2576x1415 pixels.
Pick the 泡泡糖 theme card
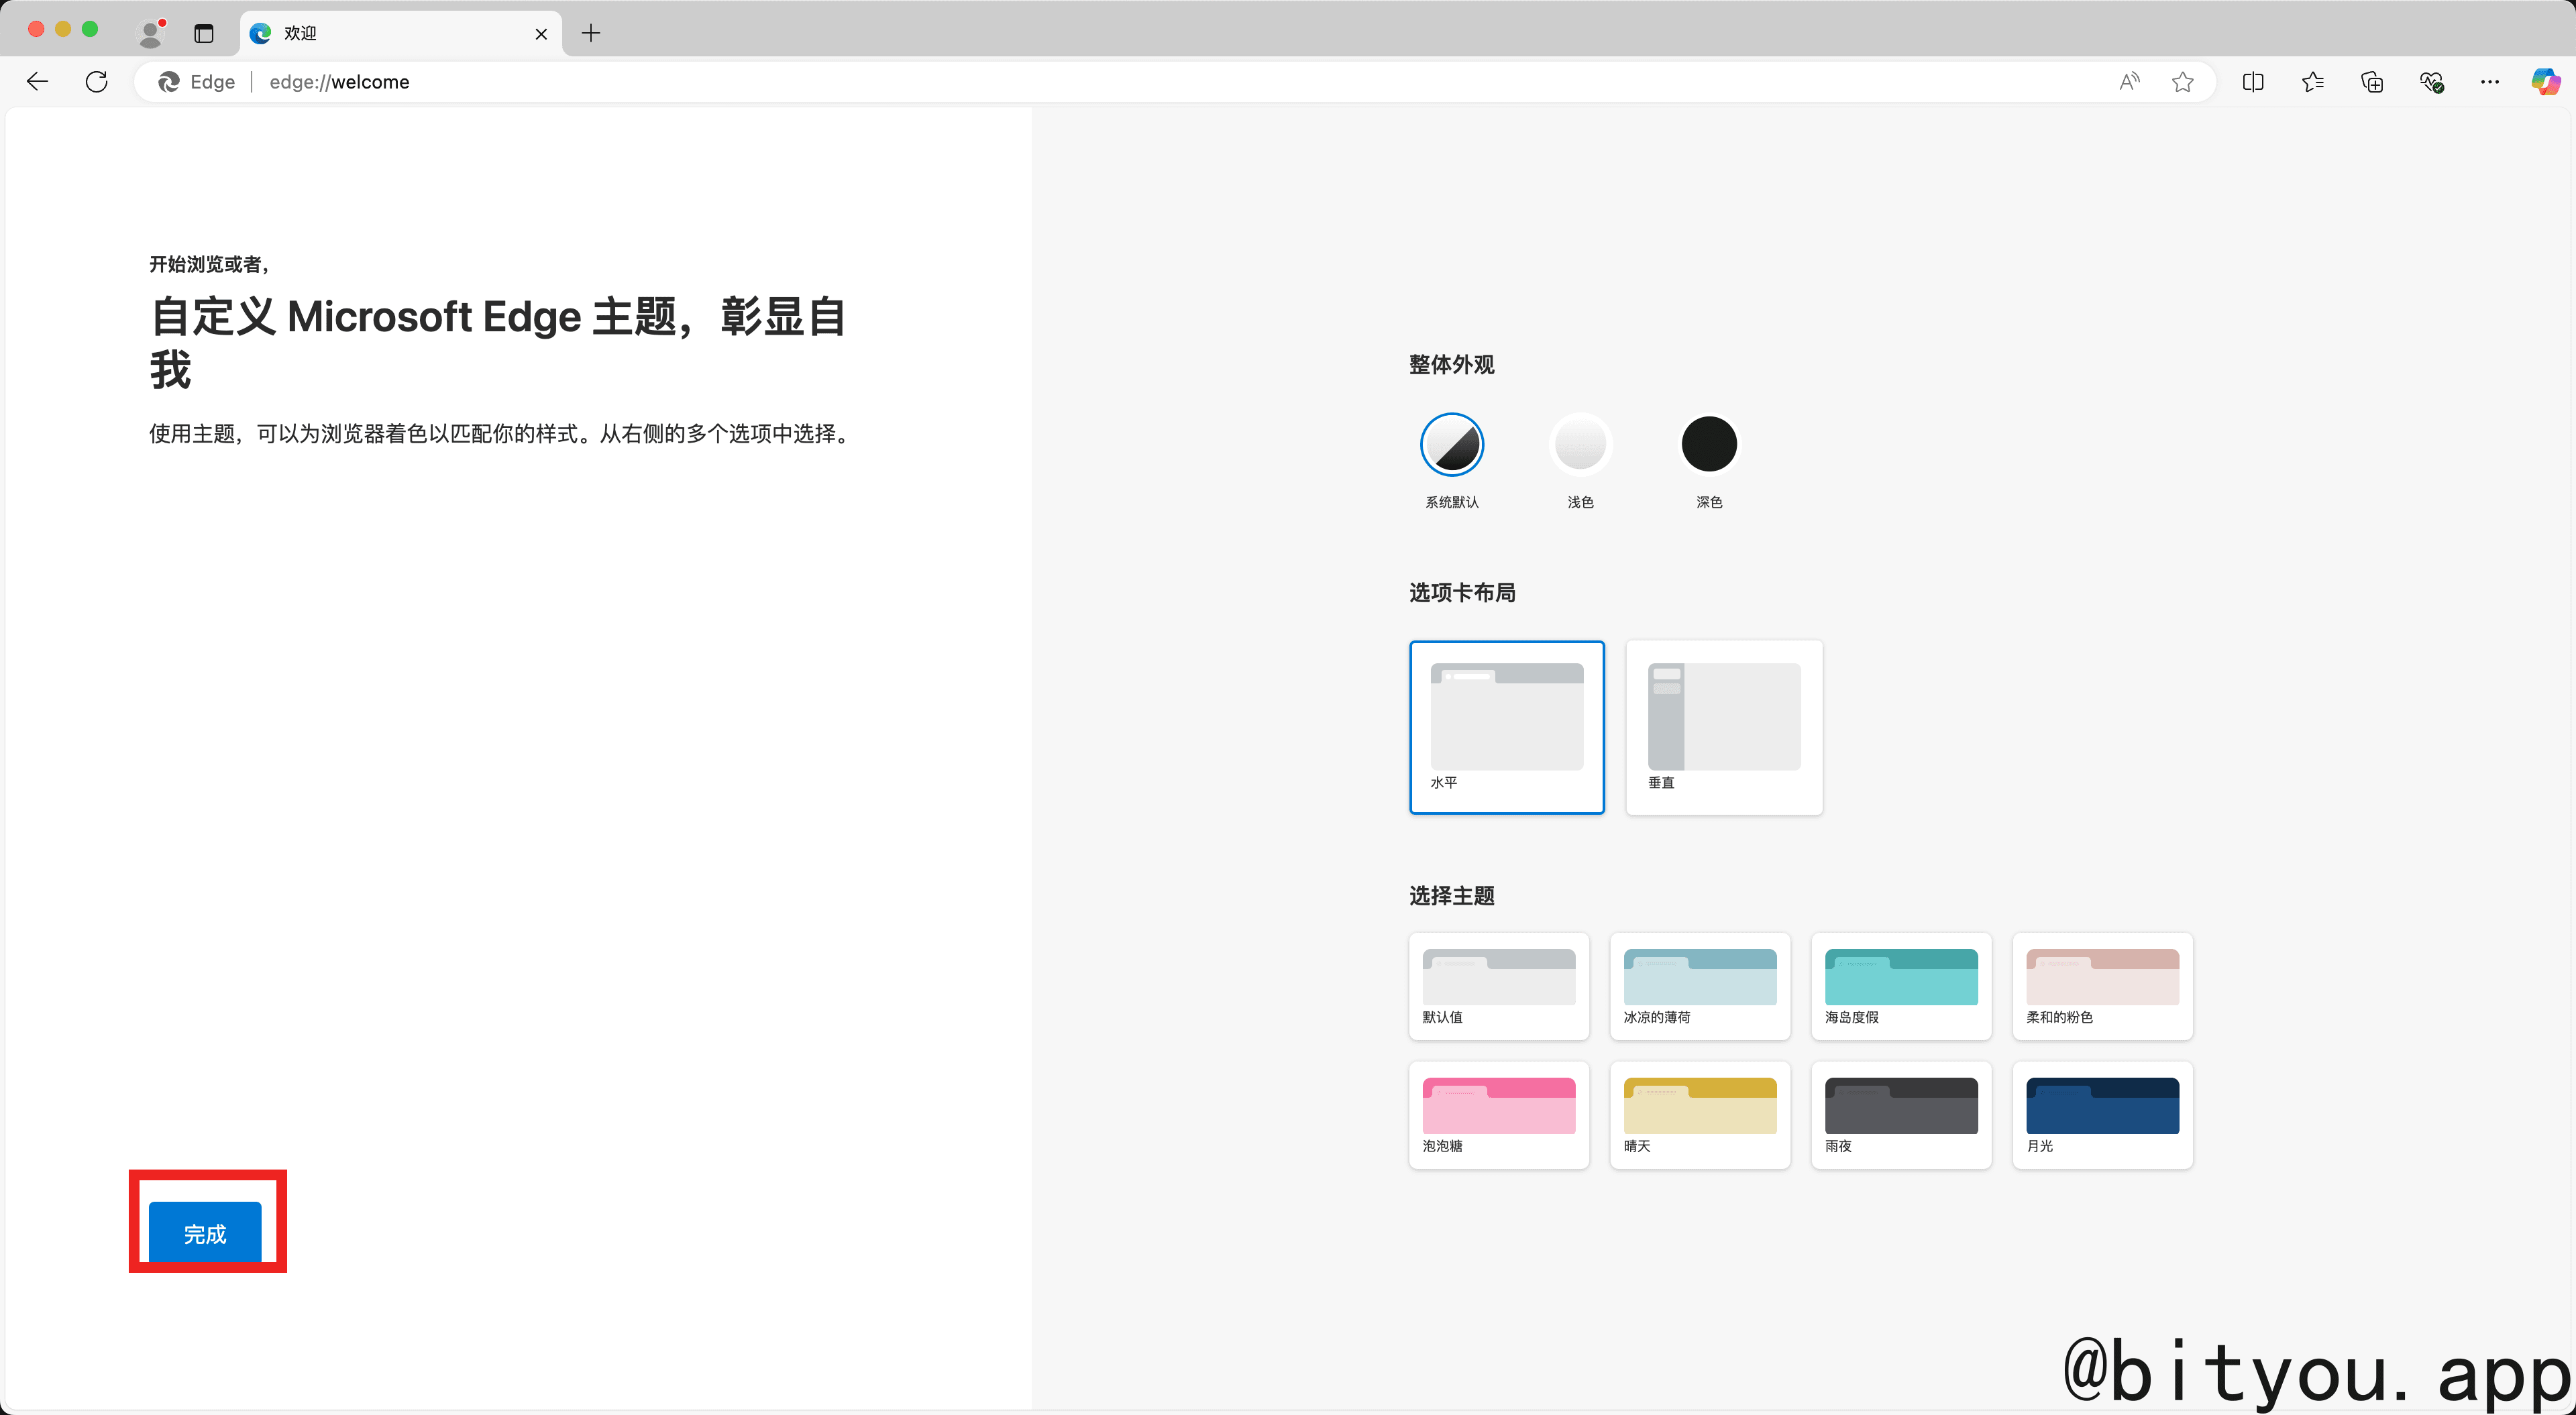[x=1499, y=1115]
